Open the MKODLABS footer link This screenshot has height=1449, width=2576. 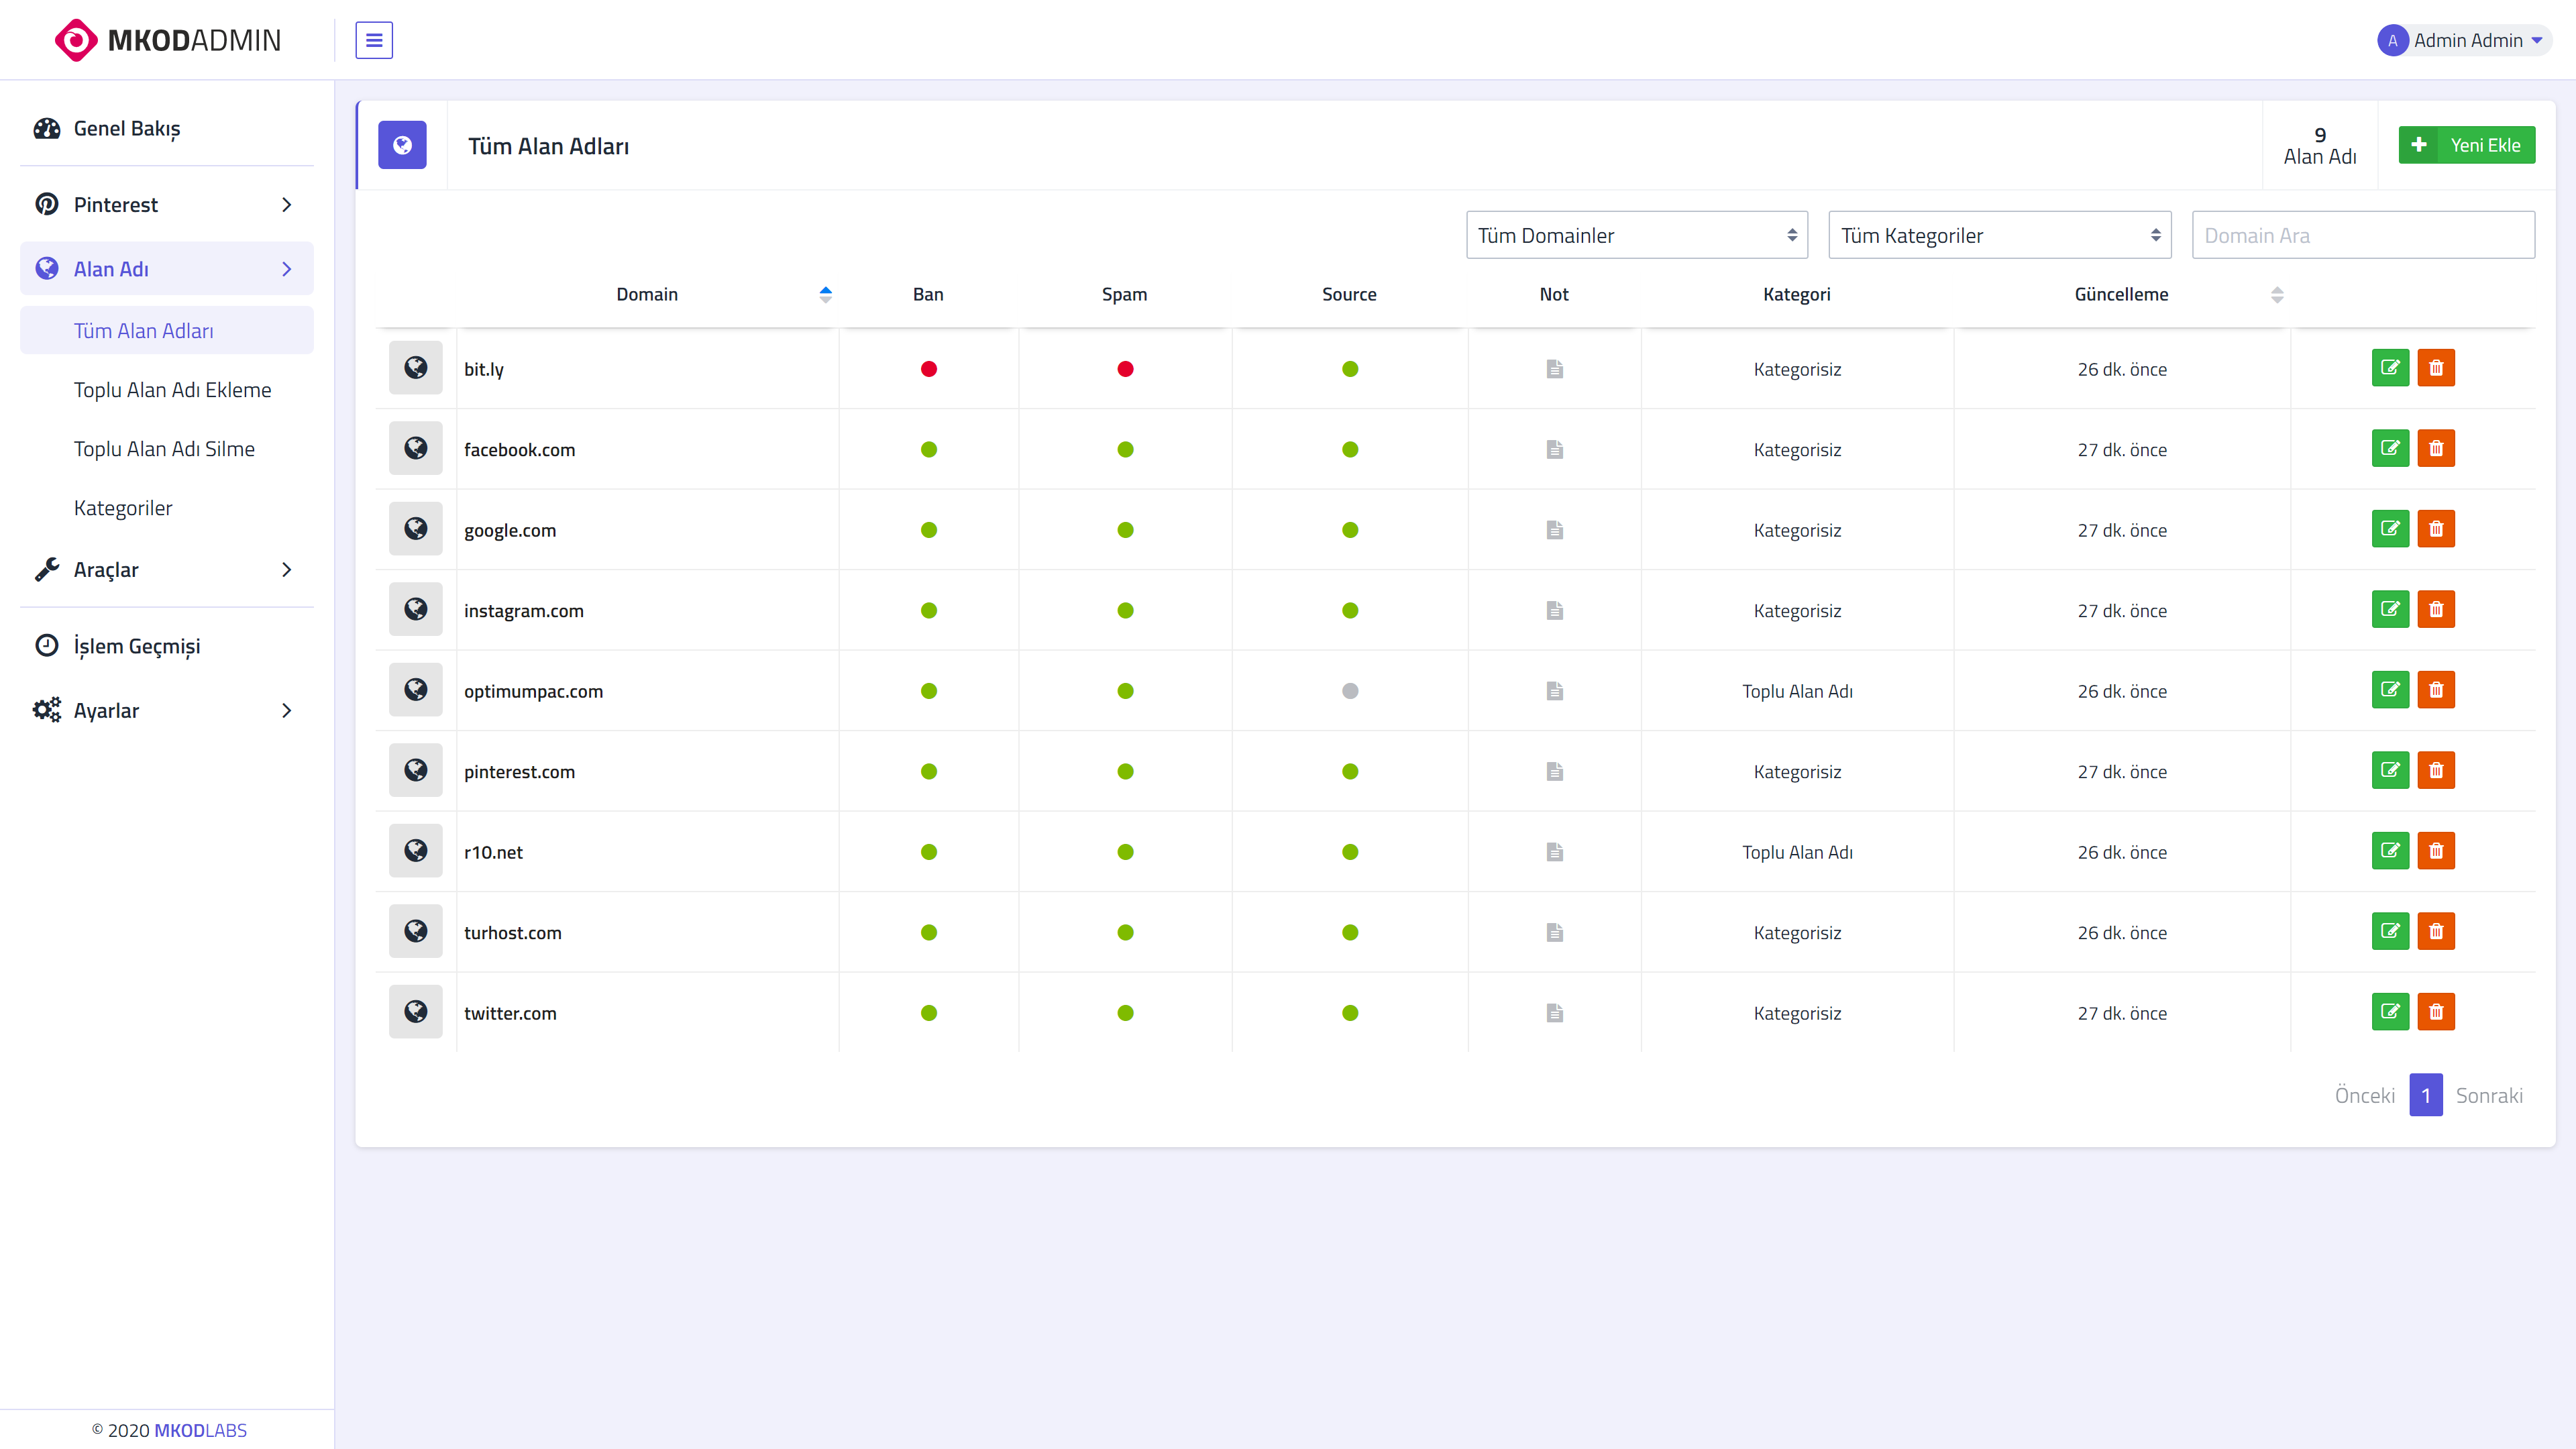click(x=200, y=1430)
